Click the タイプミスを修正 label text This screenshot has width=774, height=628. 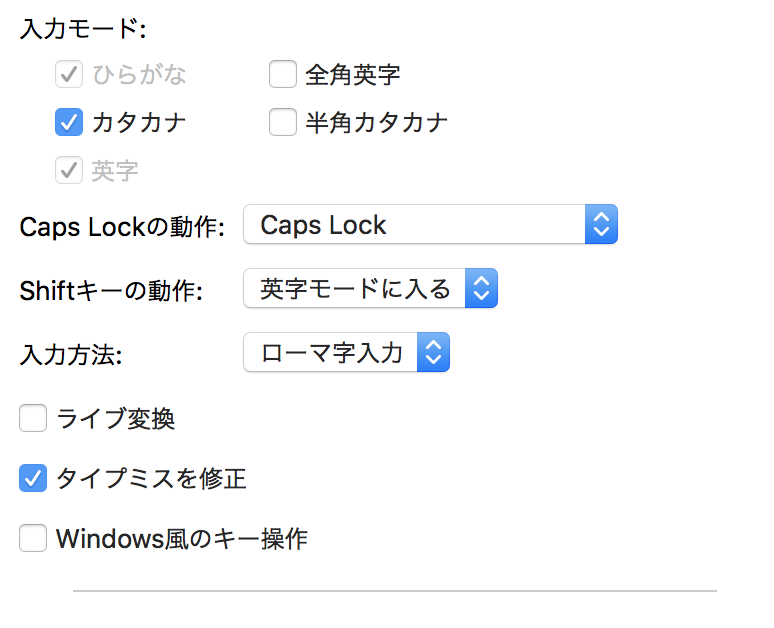point(151,479)
